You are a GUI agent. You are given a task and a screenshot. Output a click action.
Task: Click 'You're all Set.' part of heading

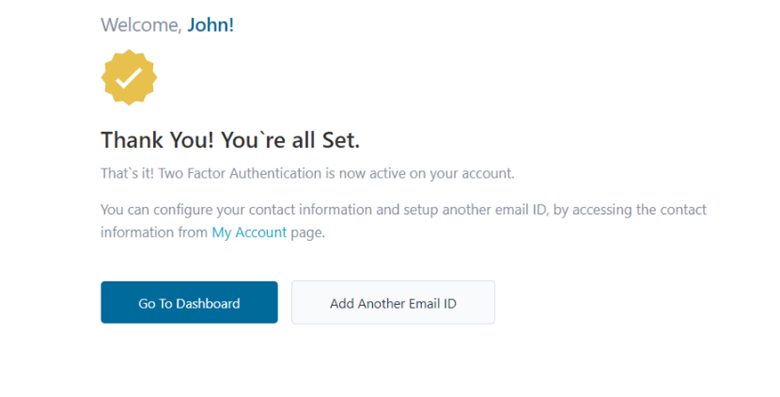point(290,140)
